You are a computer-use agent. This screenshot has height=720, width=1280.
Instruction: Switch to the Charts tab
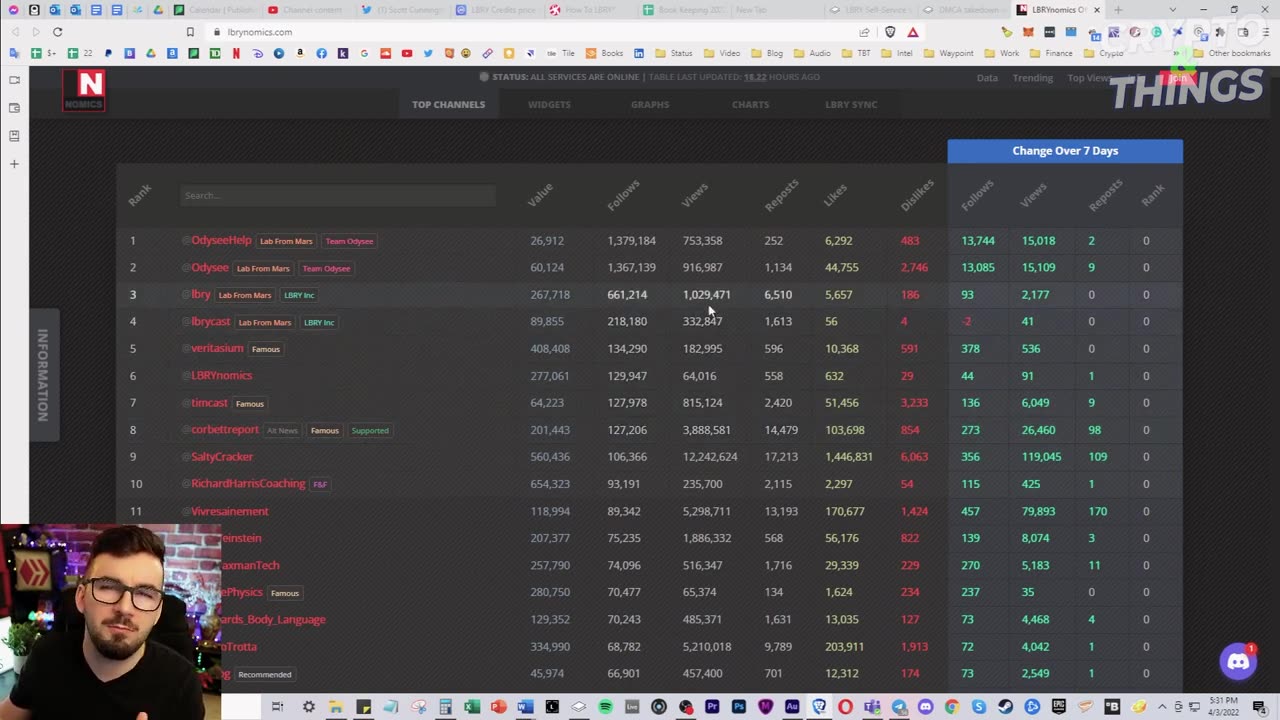750,104
